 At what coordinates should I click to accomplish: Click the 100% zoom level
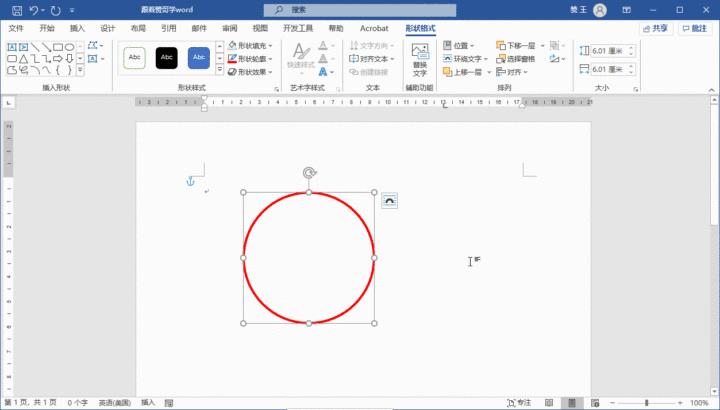(x=699, y=403)
